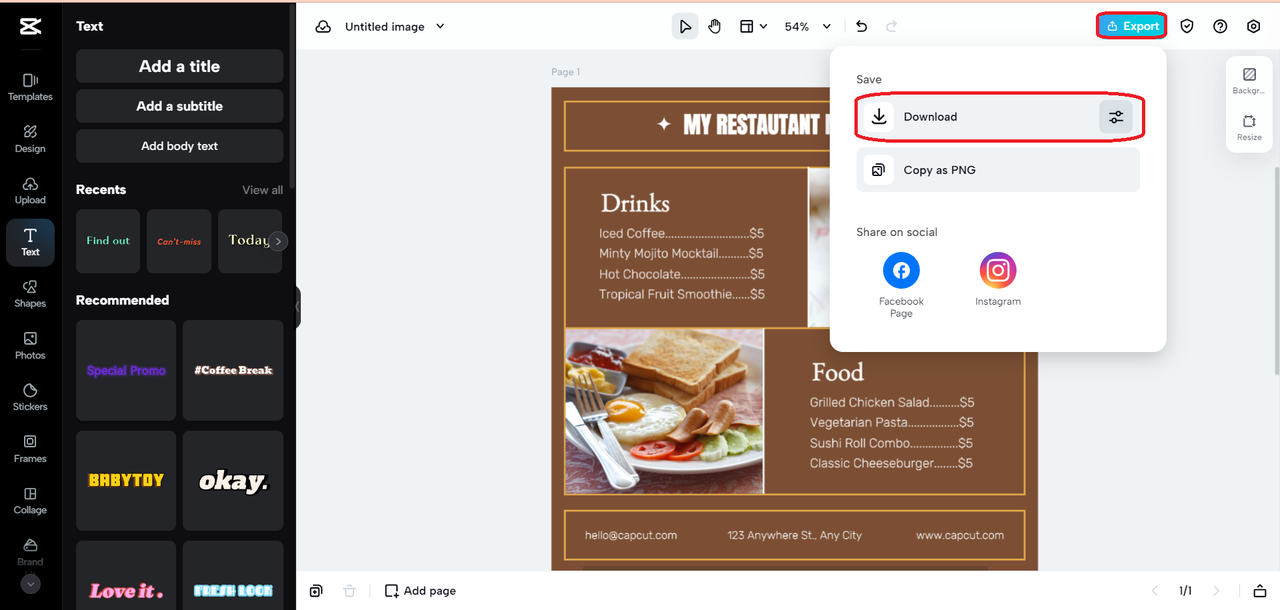Apply the 'Special Promo' text preset

click(x=126, y=370)
